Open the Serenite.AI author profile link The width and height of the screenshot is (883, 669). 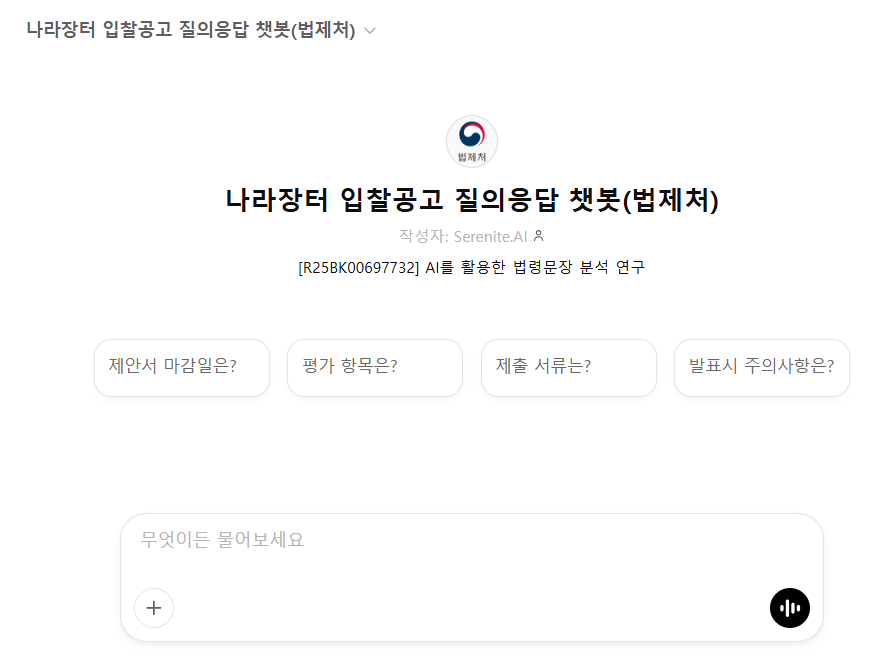[490, 236]
